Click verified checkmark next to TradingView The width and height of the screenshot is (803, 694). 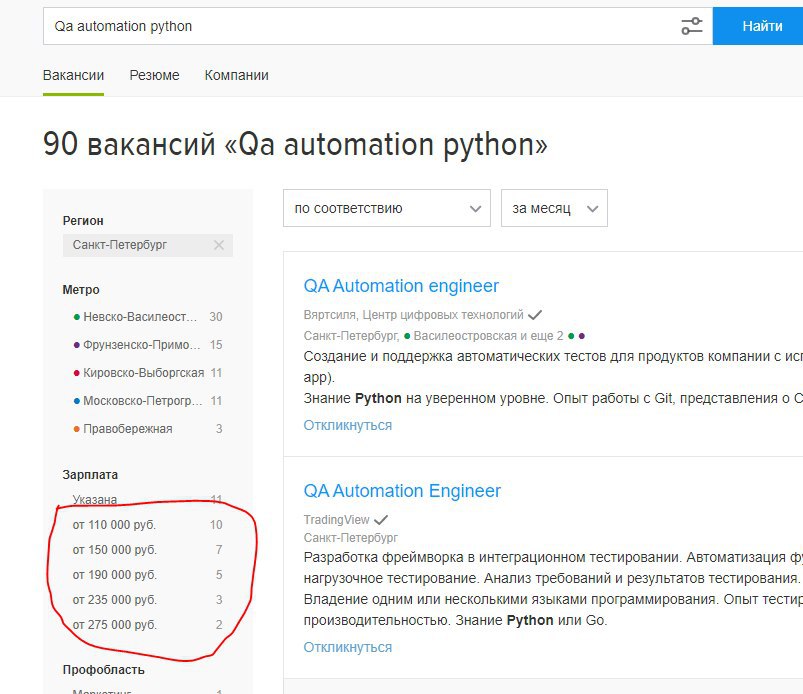(381, 520)
